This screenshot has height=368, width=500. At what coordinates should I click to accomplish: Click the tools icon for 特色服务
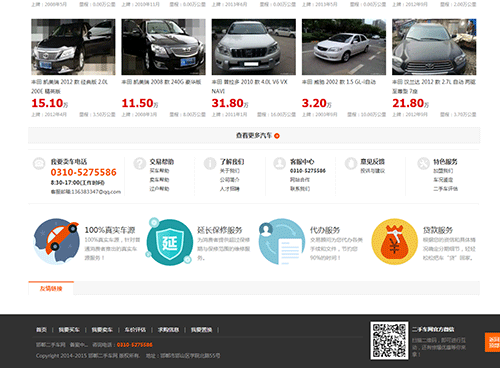[x=423, y=164]
